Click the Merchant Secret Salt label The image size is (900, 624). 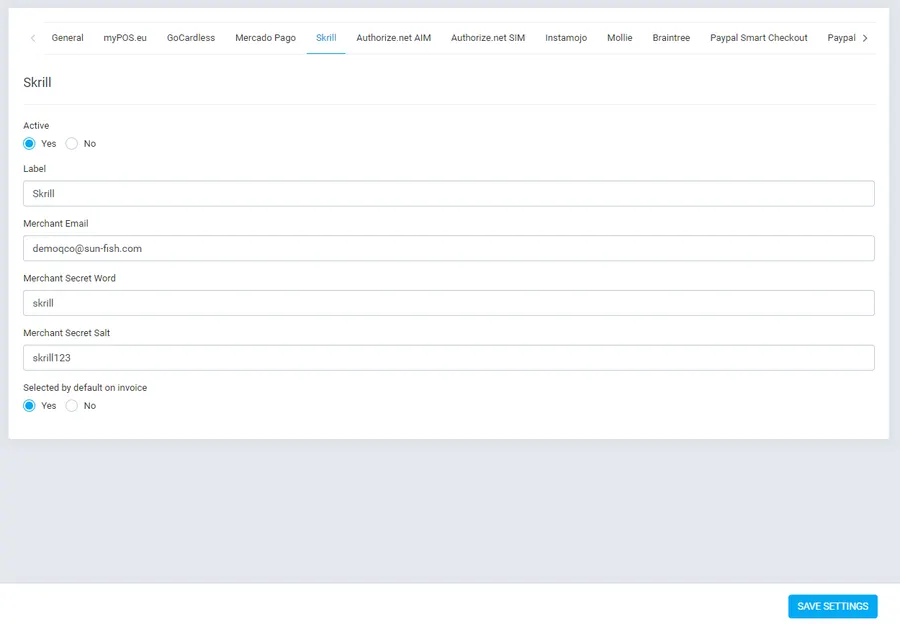[67, 333]
